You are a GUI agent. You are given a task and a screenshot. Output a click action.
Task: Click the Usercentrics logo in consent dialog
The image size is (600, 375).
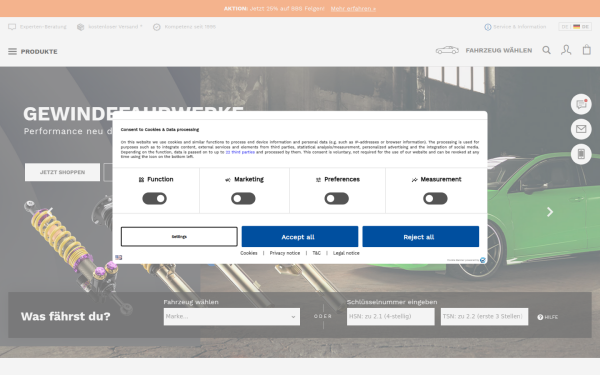click(483, 260)
